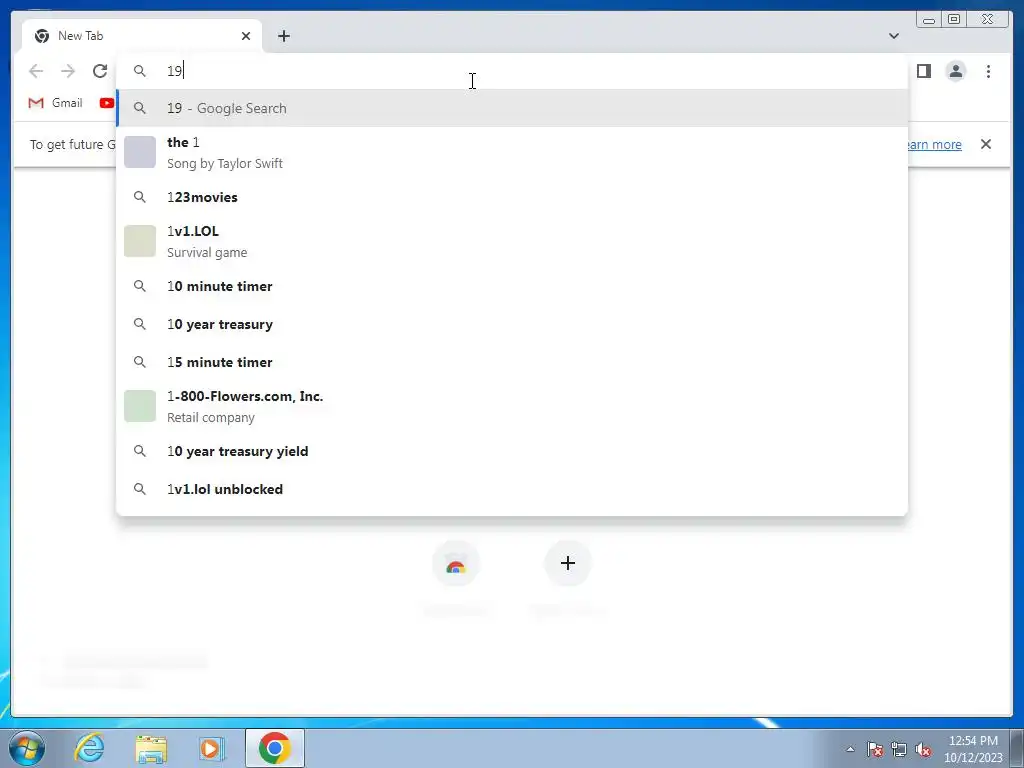Click the magnifier beside '19 - Google Search'

point(140,108)
